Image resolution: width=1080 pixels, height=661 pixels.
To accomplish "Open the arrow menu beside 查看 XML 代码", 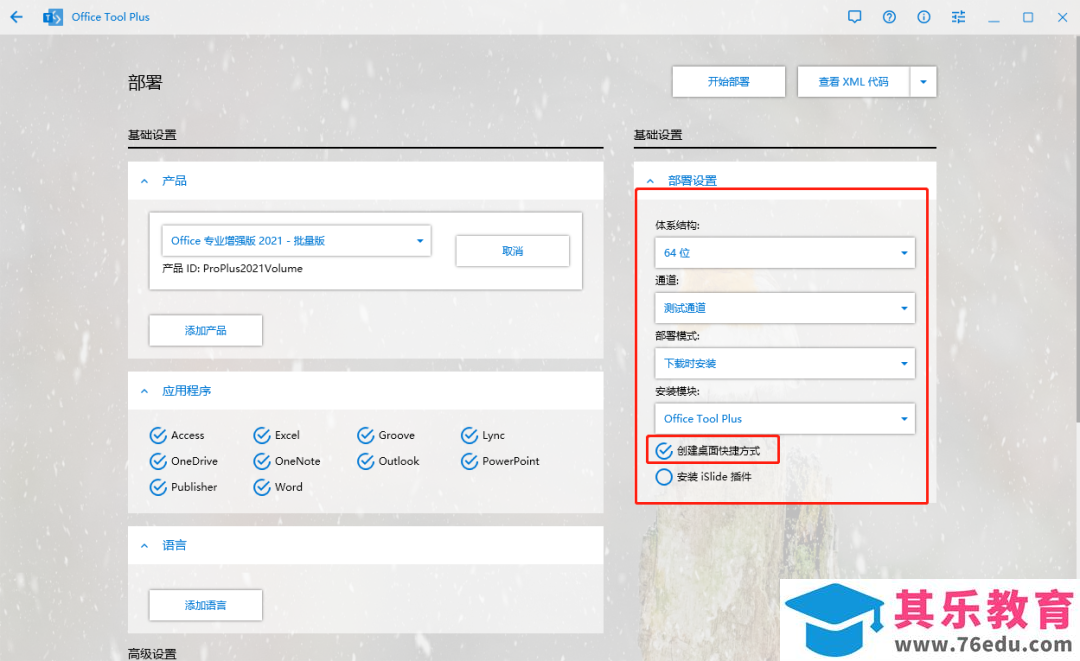I will [923, 82].
